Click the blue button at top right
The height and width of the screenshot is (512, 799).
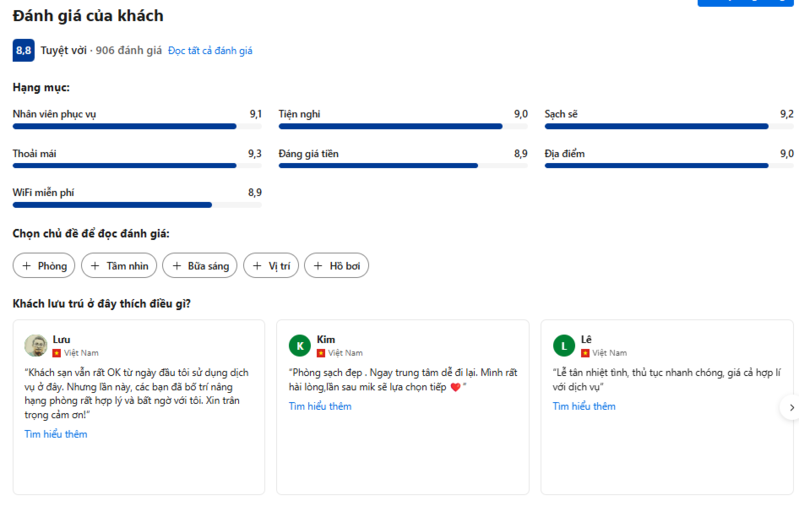(747, 3)
